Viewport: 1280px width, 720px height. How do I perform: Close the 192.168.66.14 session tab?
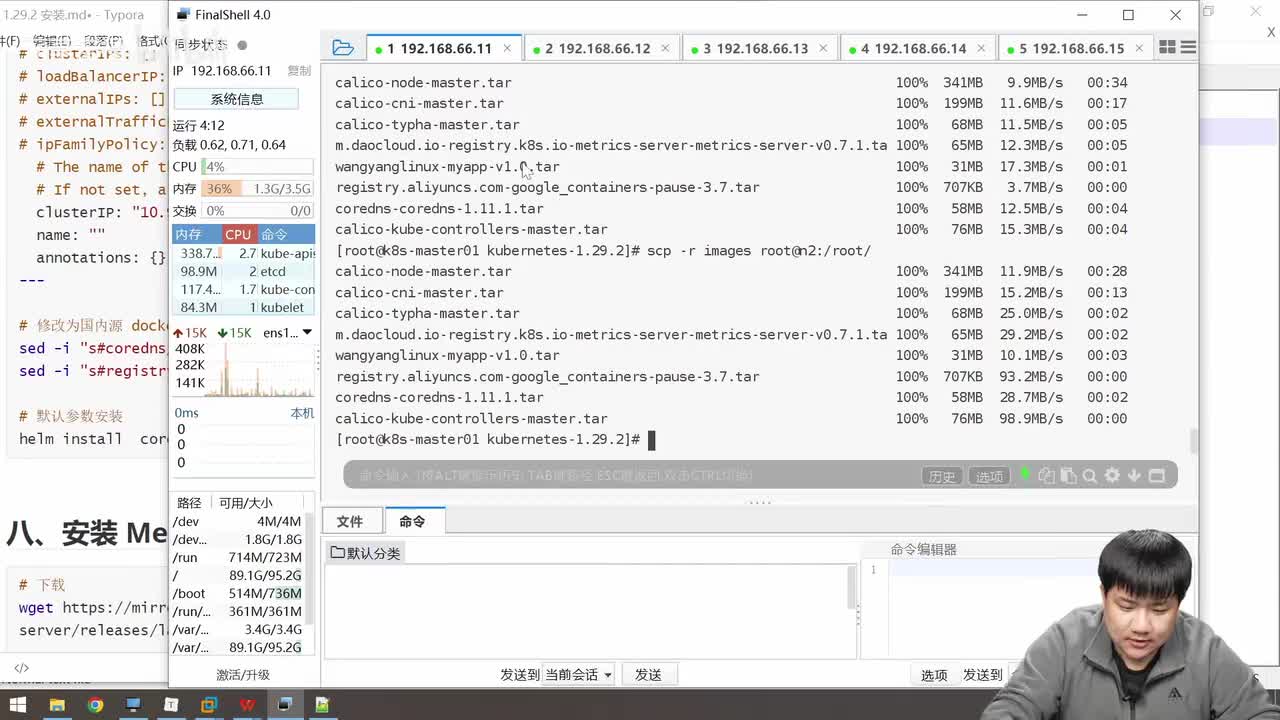(x=981, y=48)
